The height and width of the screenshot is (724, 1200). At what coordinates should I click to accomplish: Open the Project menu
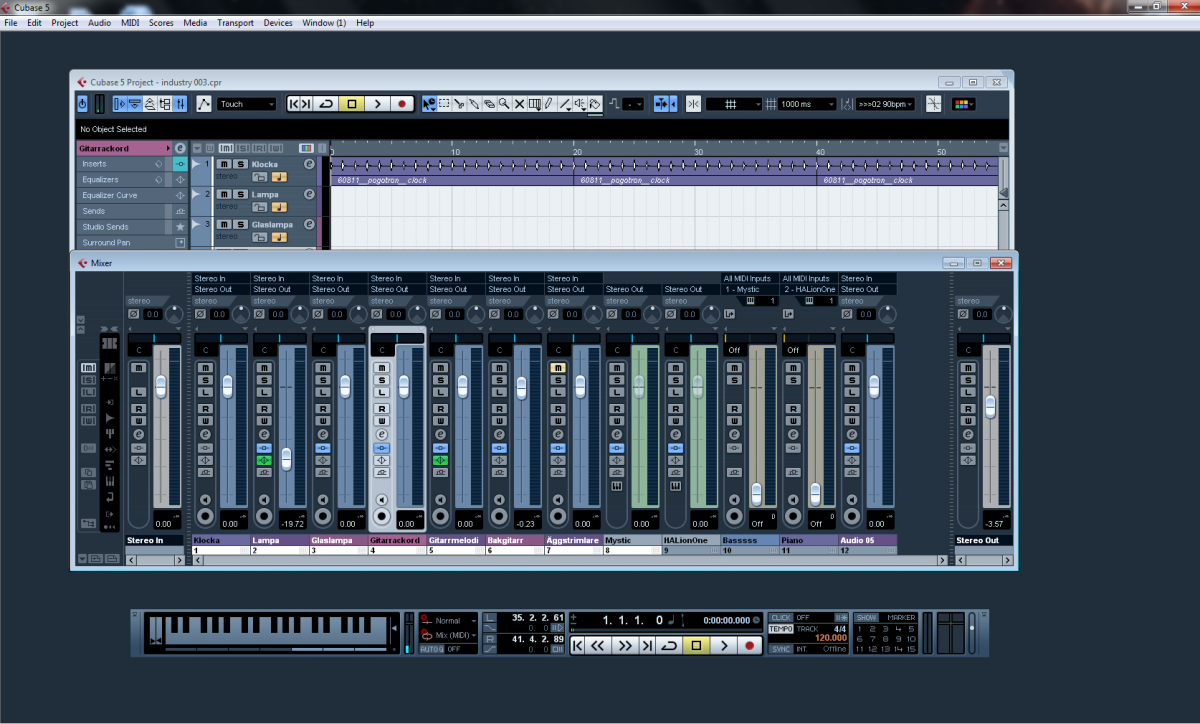[64, 23]
